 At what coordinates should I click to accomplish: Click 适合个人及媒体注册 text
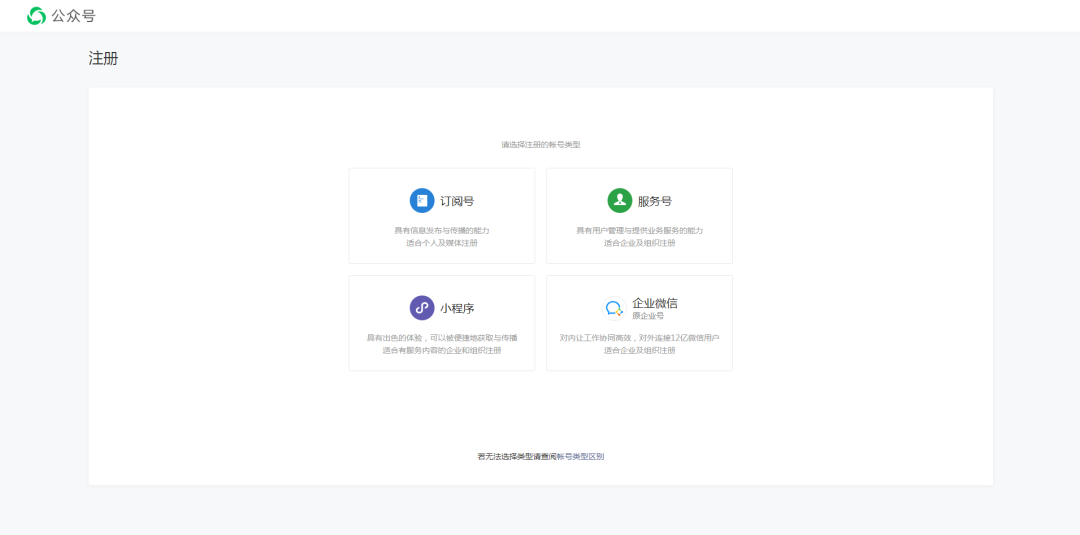click(442, 243)
